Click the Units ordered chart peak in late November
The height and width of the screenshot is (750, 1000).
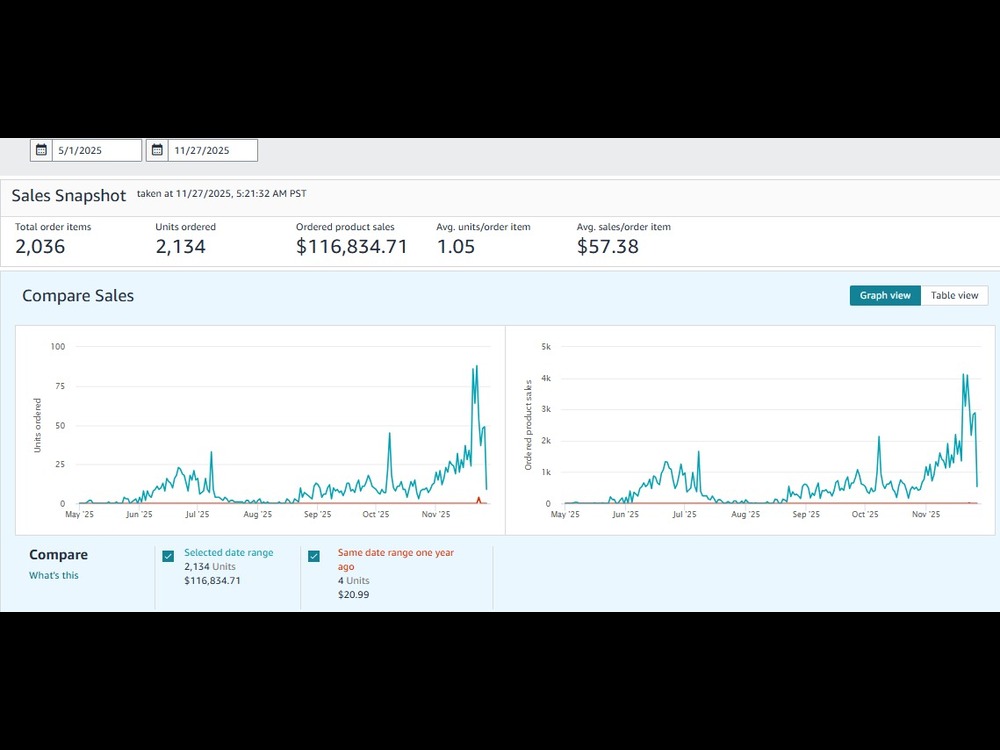click(x=476, y=366)
